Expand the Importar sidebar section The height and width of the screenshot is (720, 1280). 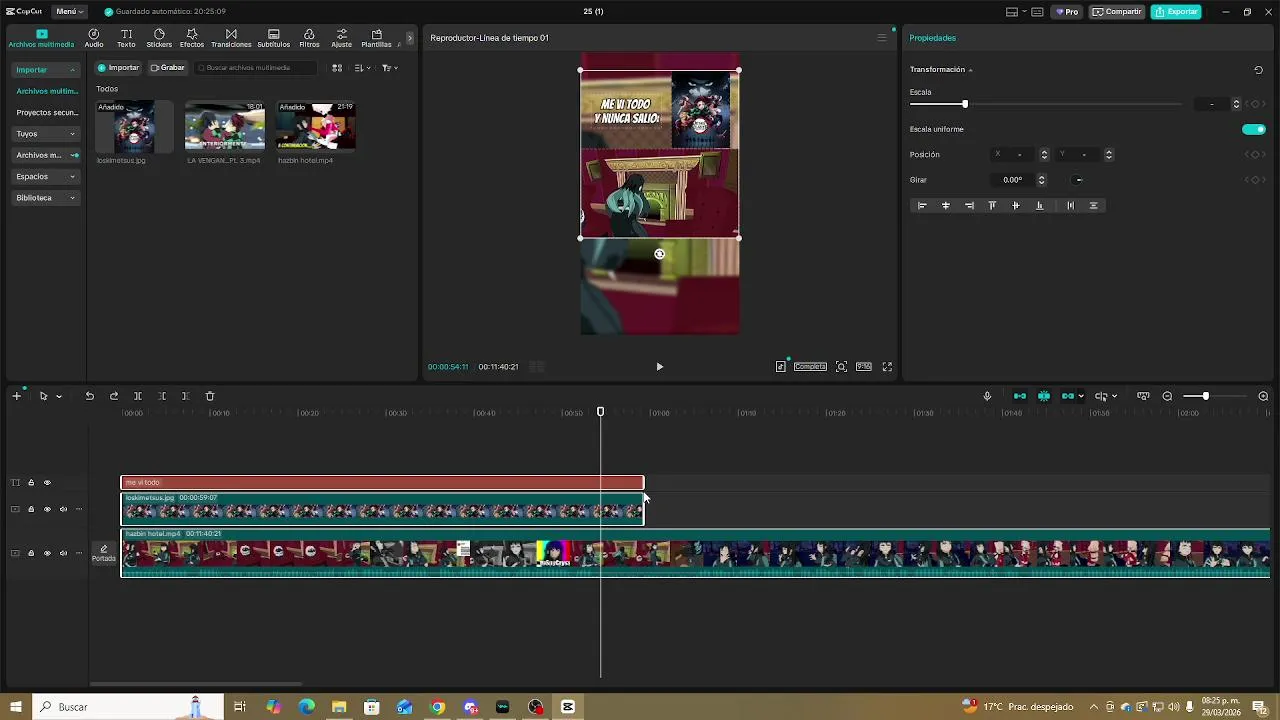pos(46,70)
